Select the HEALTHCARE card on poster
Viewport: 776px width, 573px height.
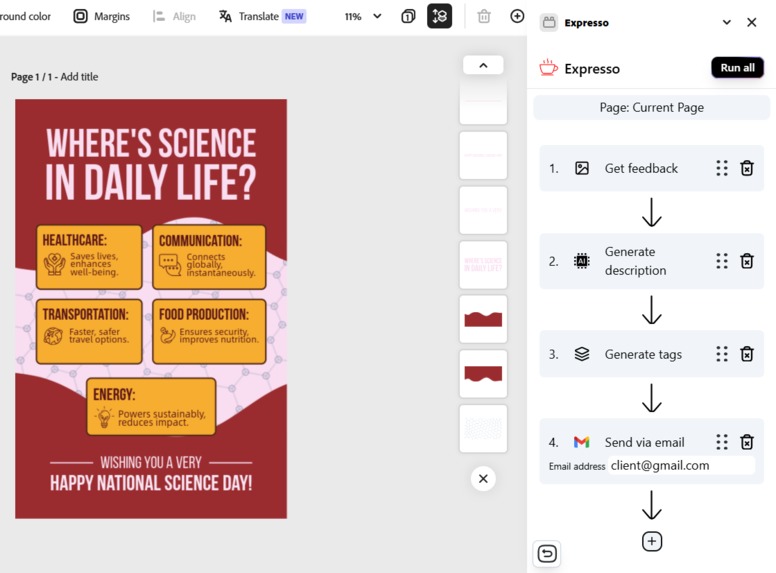(89, 257)
